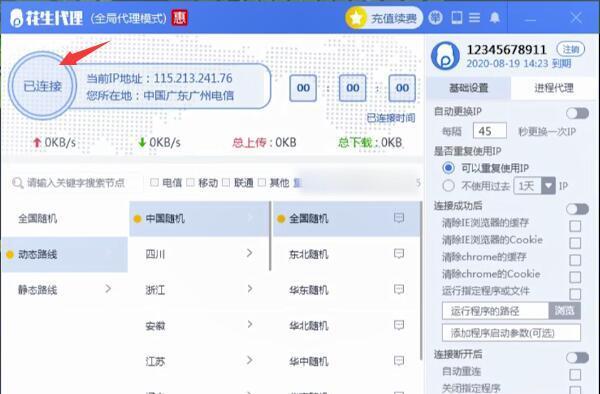
Task: Check 清除IE浏览器的缓存 checkbox
Action: click(x=575, y=226)
